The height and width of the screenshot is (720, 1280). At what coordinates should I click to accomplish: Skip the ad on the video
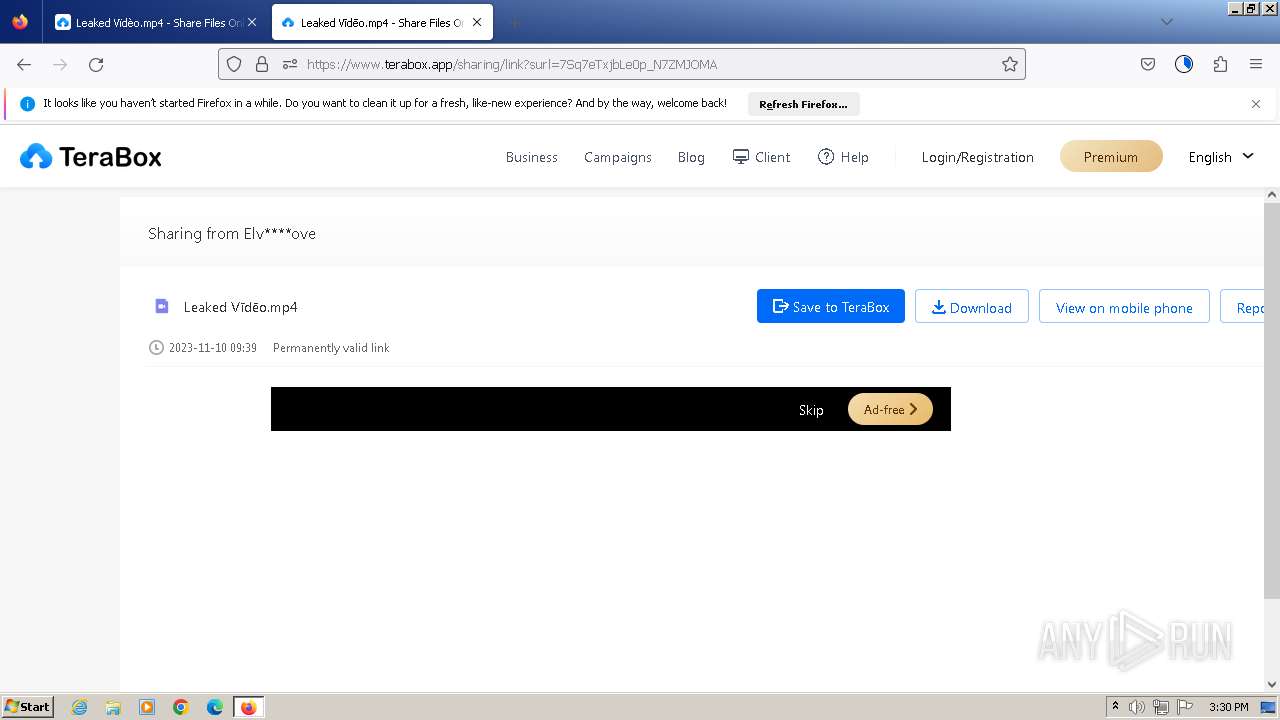[811, 410]
